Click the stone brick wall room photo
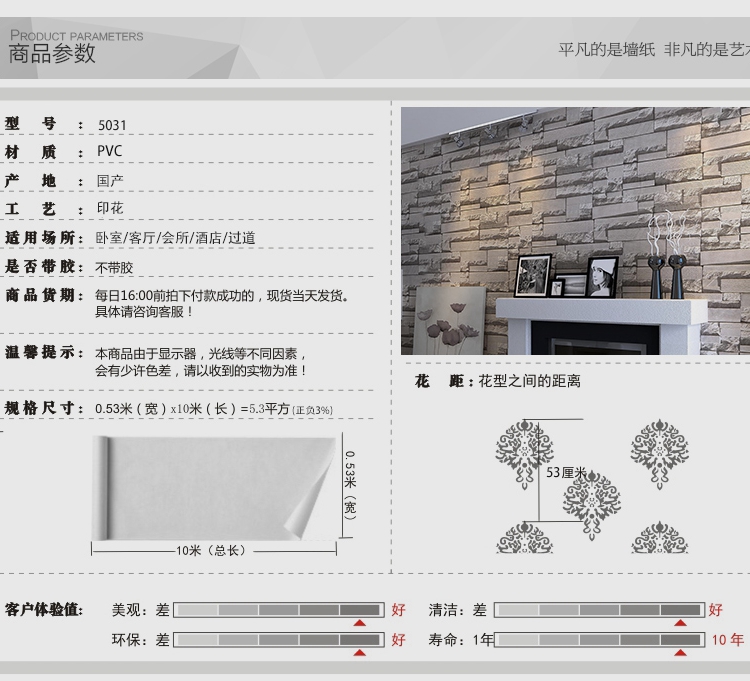 pyautogui.click(x=575, y=231)
